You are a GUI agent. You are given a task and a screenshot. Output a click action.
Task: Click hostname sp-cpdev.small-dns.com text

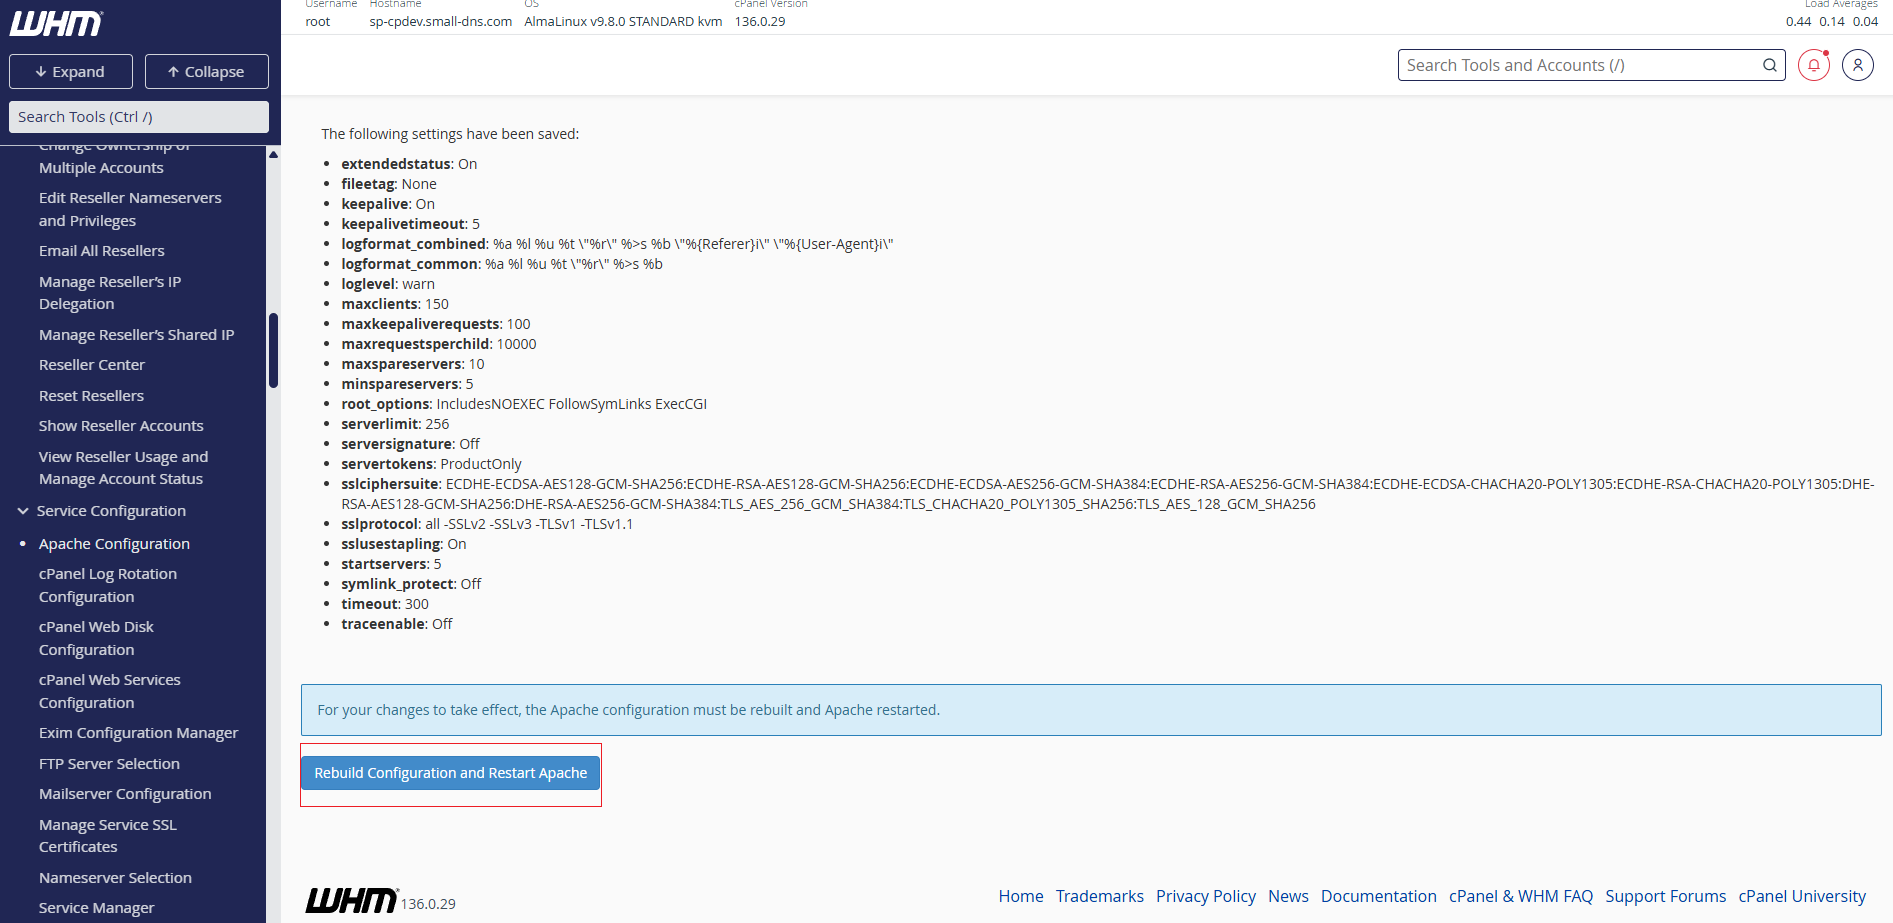pos(440,21)
